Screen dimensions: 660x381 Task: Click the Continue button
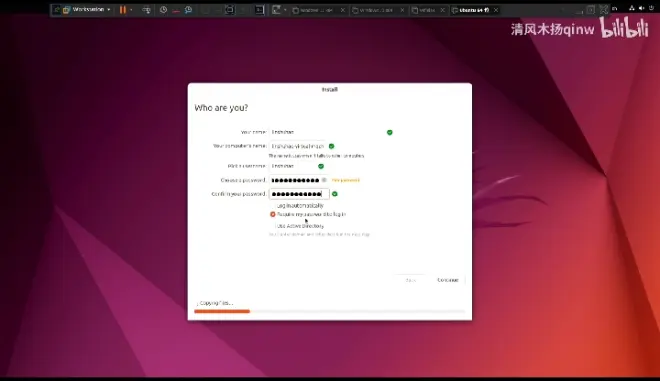point(447,280)
